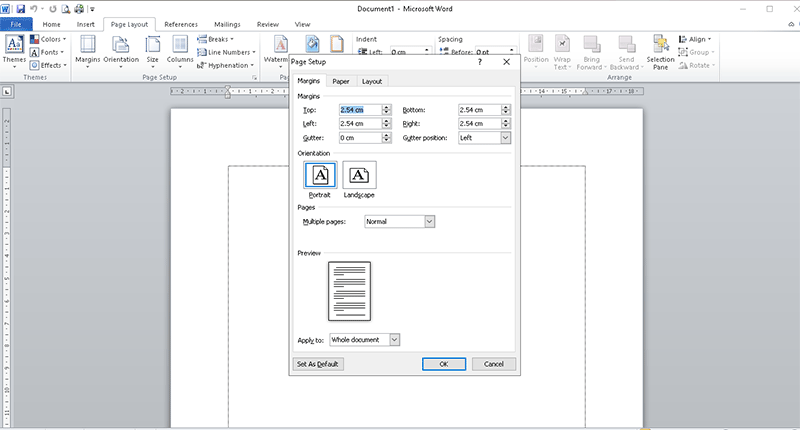This screenshot has width=800, height=430.
Task: Confirm Page Setup with OK
Action: (444, 364)
